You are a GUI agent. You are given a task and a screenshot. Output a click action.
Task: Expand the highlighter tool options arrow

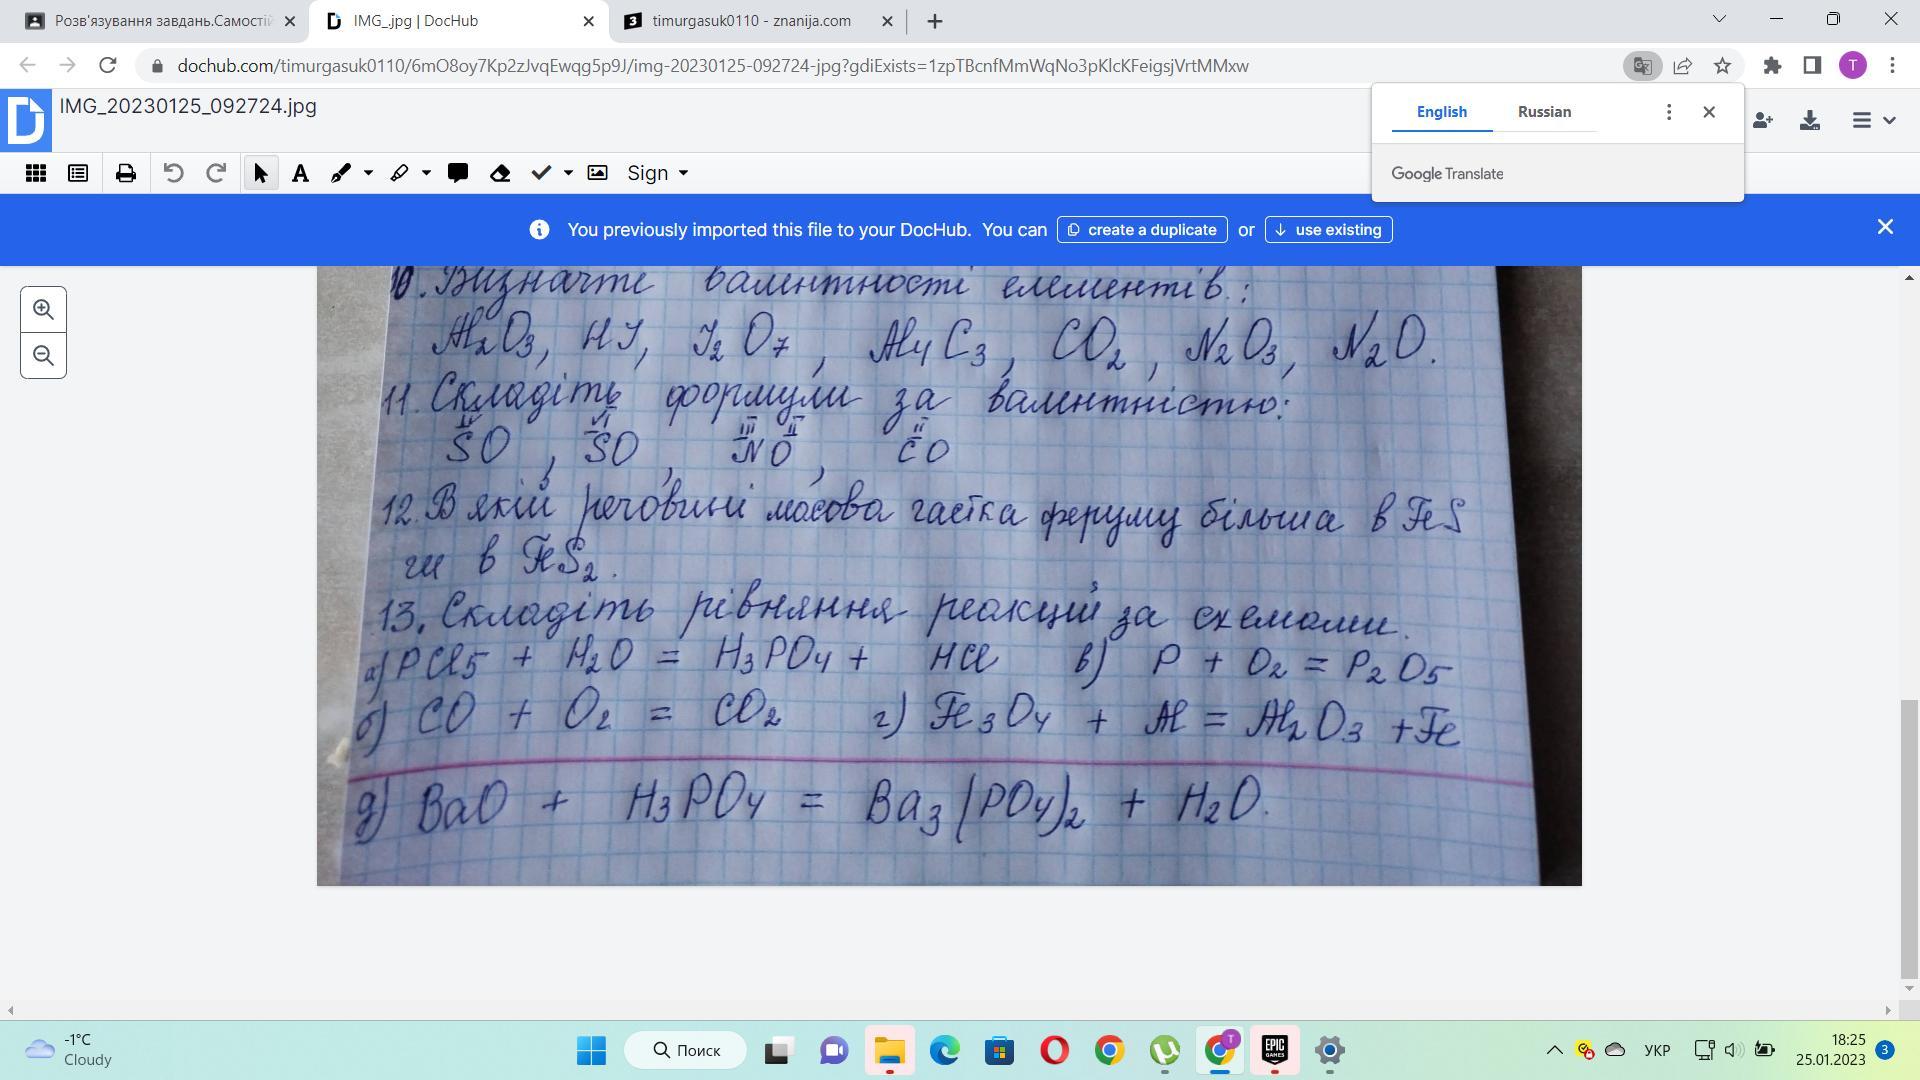(x=426, y=173)
